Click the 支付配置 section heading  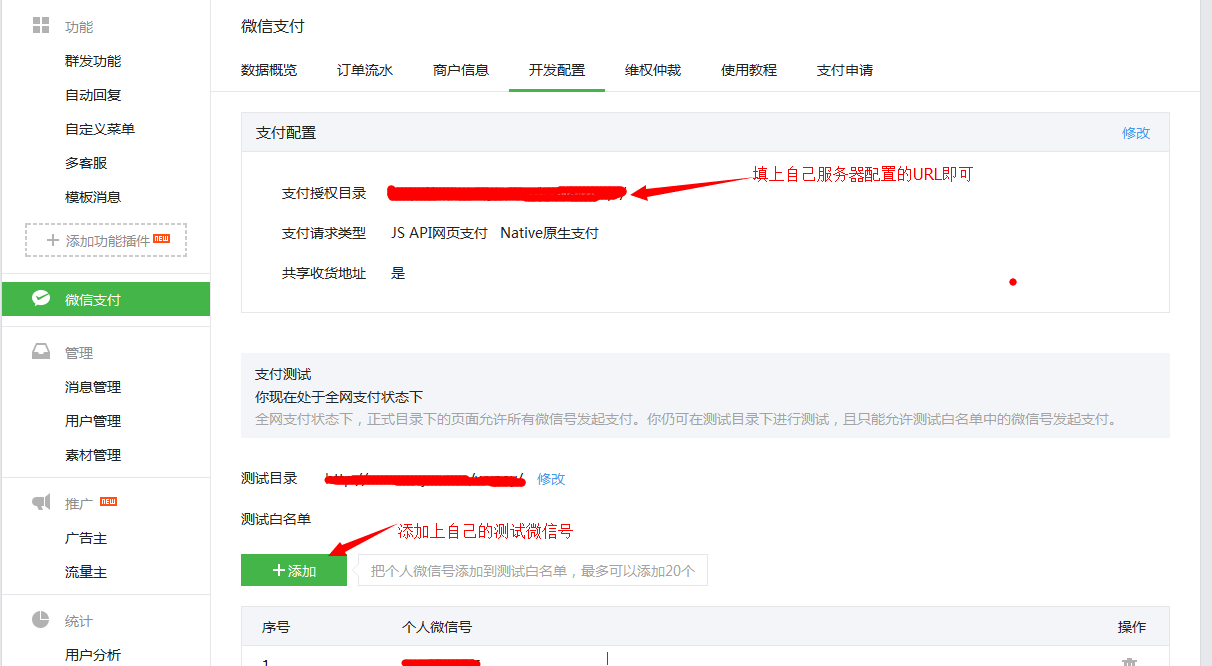(286, 132)
